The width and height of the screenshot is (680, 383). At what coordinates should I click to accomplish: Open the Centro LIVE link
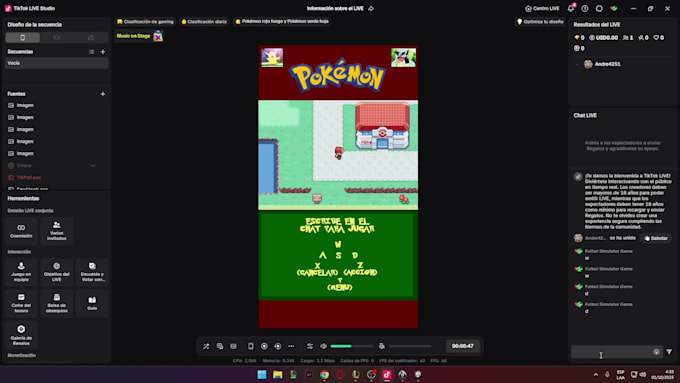tap(542, 8)
